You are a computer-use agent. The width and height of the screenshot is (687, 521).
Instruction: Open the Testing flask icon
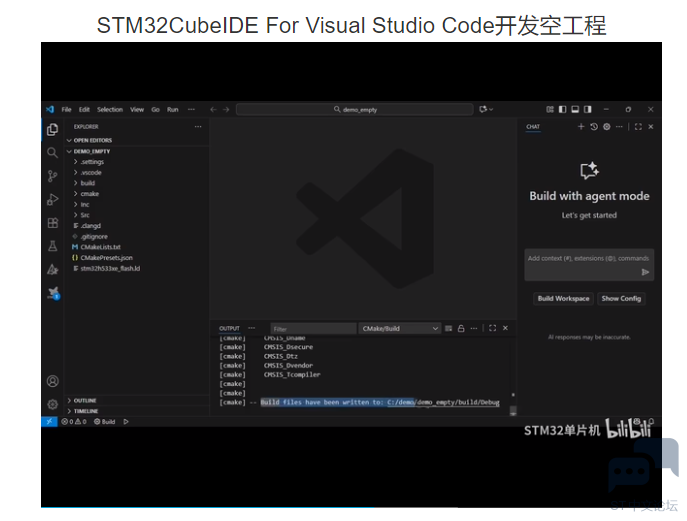[x=52, y=245]
